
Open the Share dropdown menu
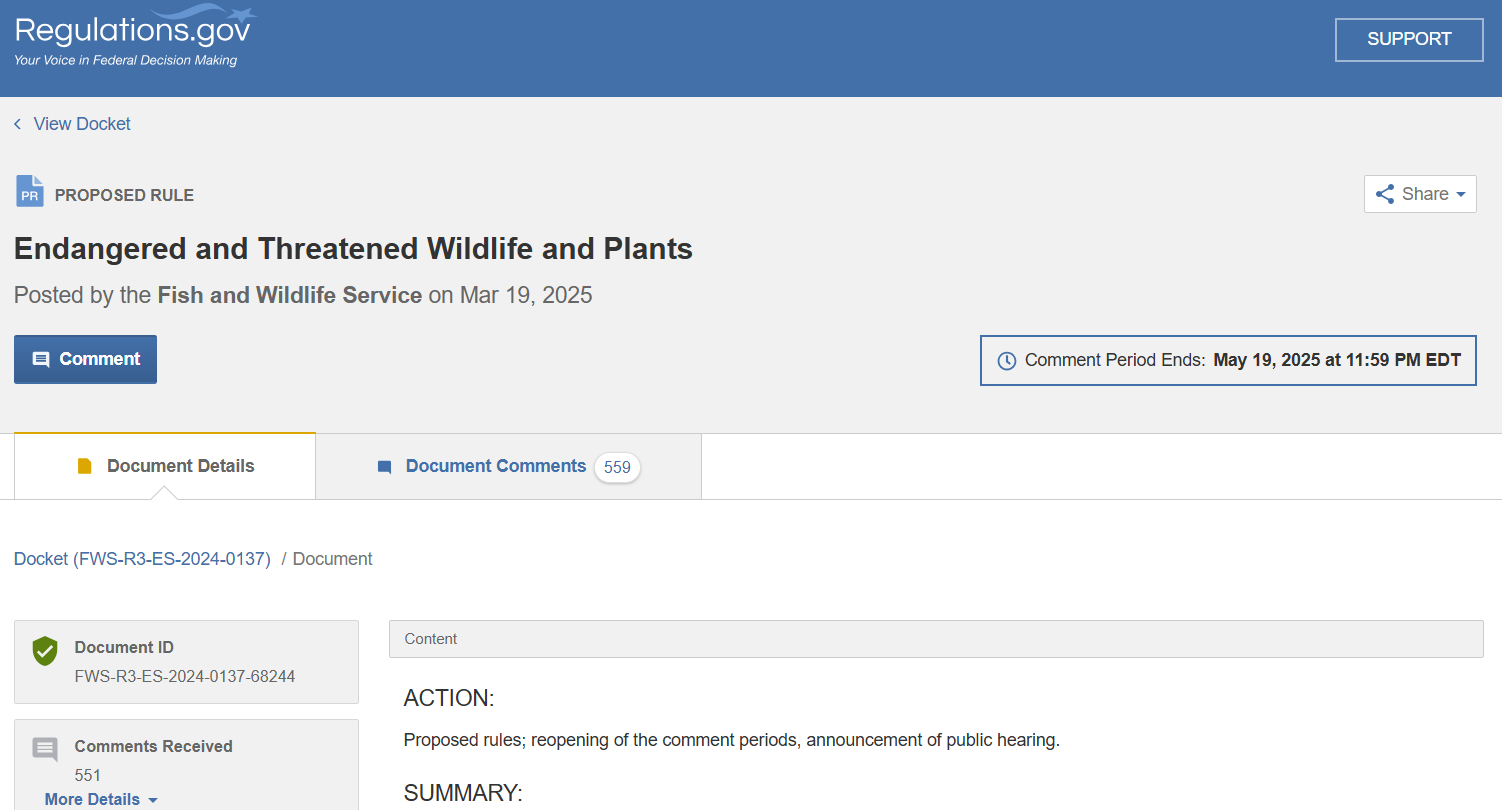click(x=1420, y=194)
